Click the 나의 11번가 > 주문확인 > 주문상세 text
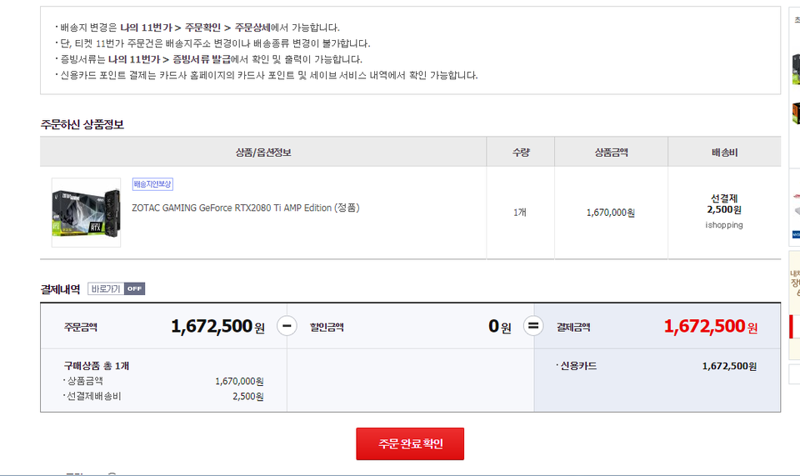 [195, 27]
